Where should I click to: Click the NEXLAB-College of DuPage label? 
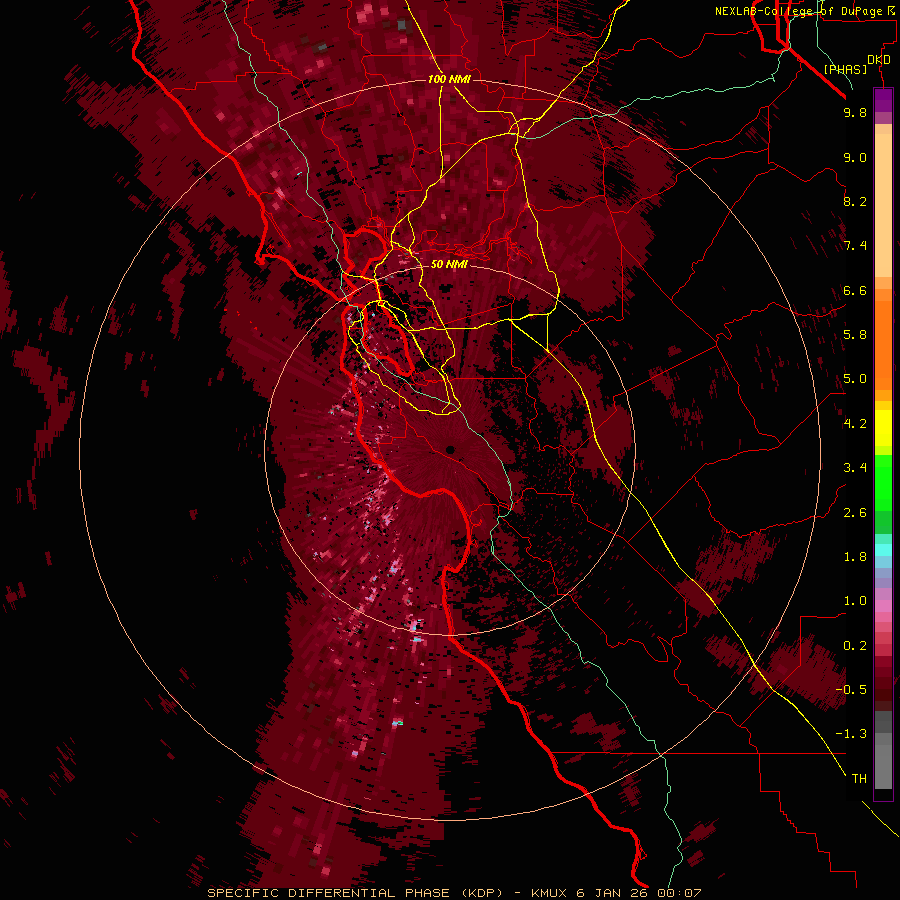[x=804, y=11]
